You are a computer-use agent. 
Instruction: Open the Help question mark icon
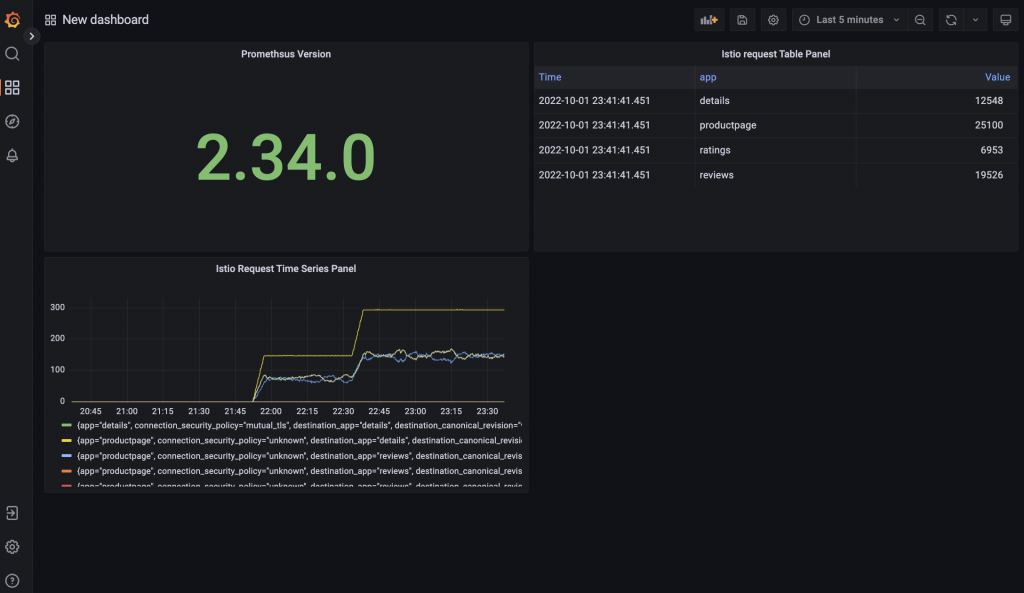(x=12, y=581)
